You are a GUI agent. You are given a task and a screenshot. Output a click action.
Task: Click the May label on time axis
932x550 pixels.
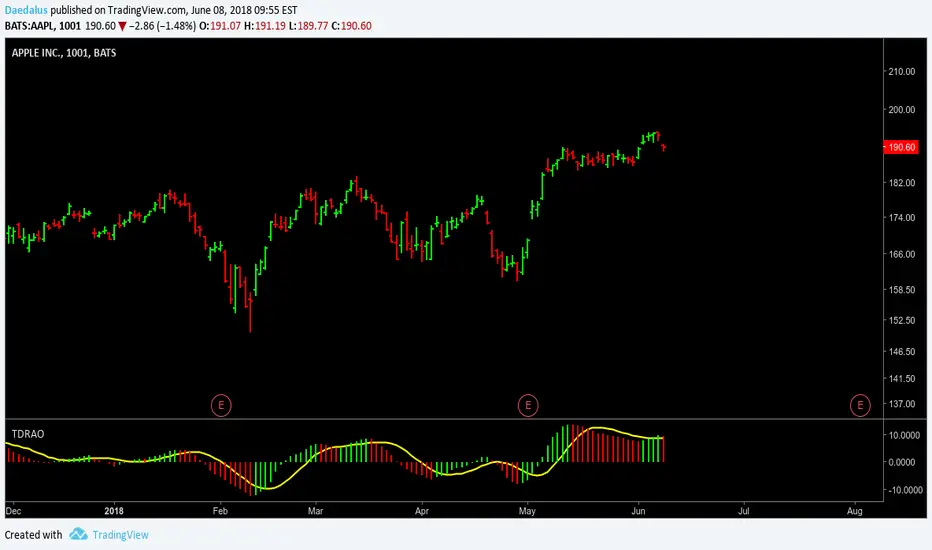tap(527, 511)
